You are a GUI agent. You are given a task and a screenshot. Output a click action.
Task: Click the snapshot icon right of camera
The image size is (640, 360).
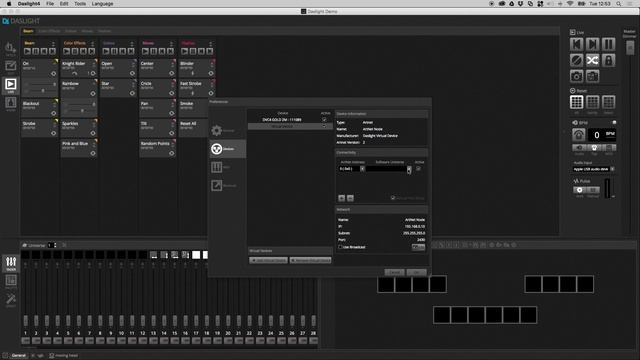tap(592, 76)
